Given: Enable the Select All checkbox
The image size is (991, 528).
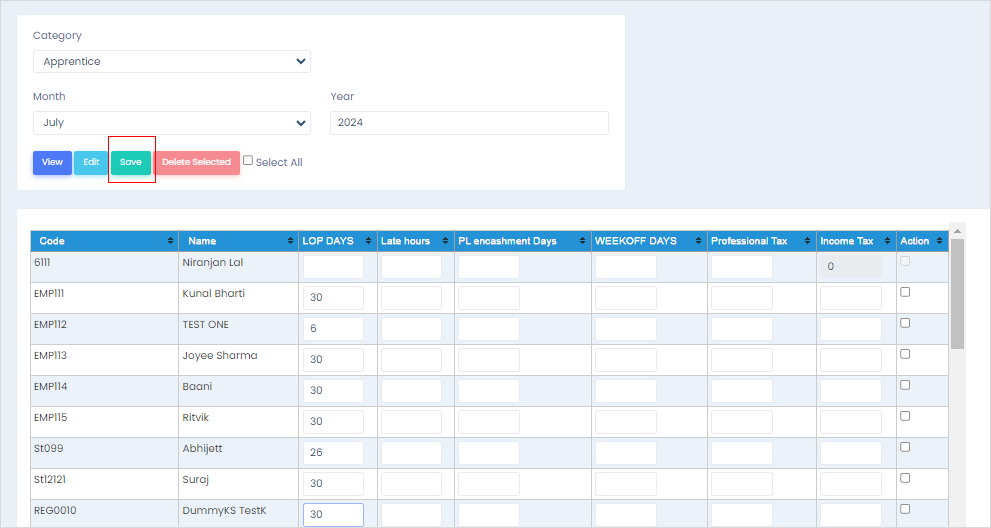Looking at the screenshot, I should (x=248, y=161).
